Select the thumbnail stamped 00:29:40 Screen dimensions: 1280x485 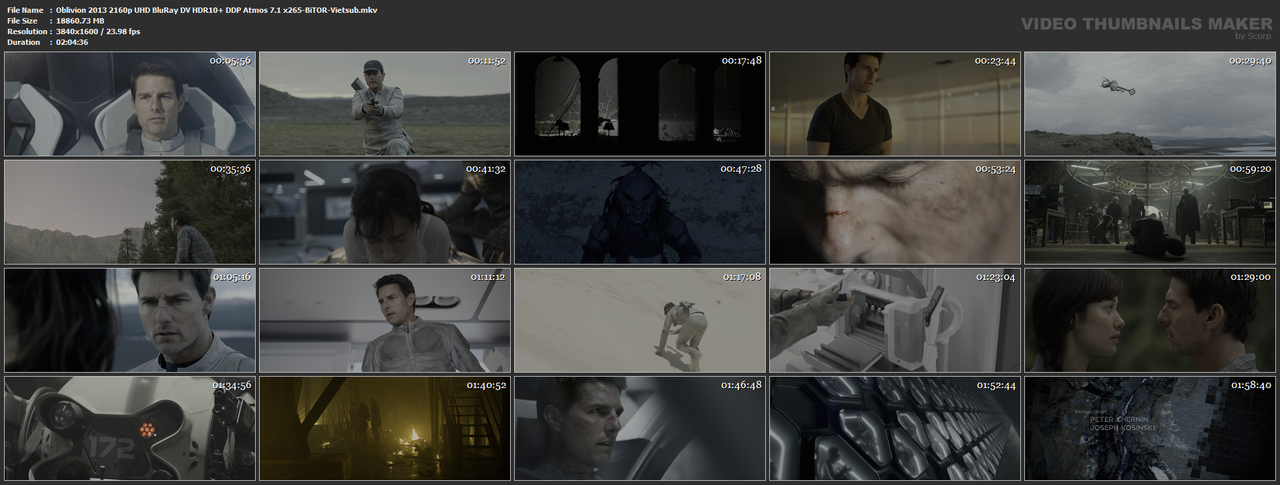[x=1150, y=104]
